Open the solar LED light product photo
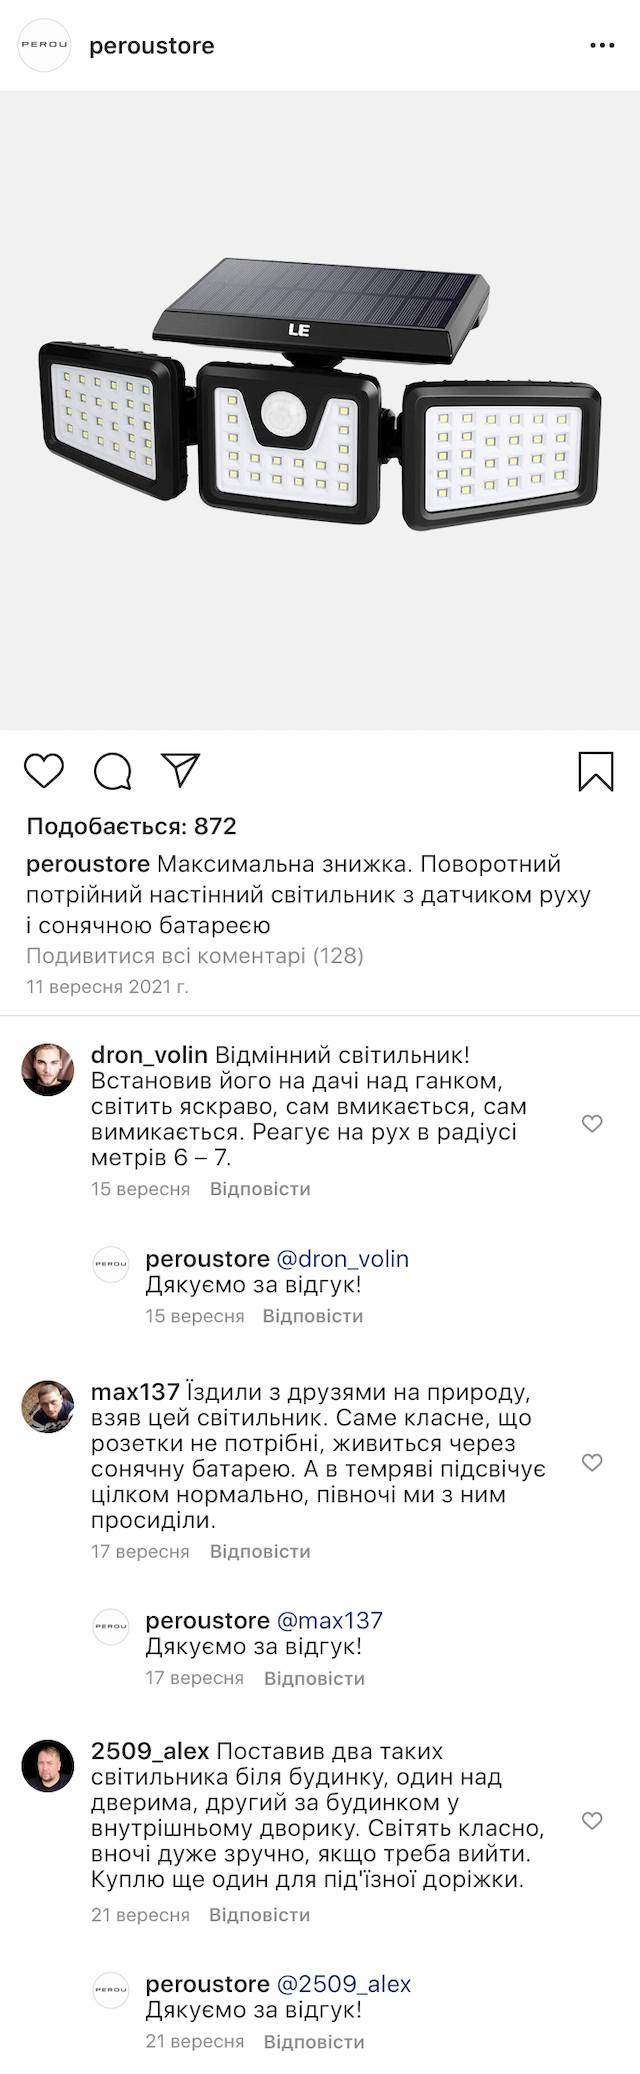Screen dimensions: 640x2074 click(320, 410)
